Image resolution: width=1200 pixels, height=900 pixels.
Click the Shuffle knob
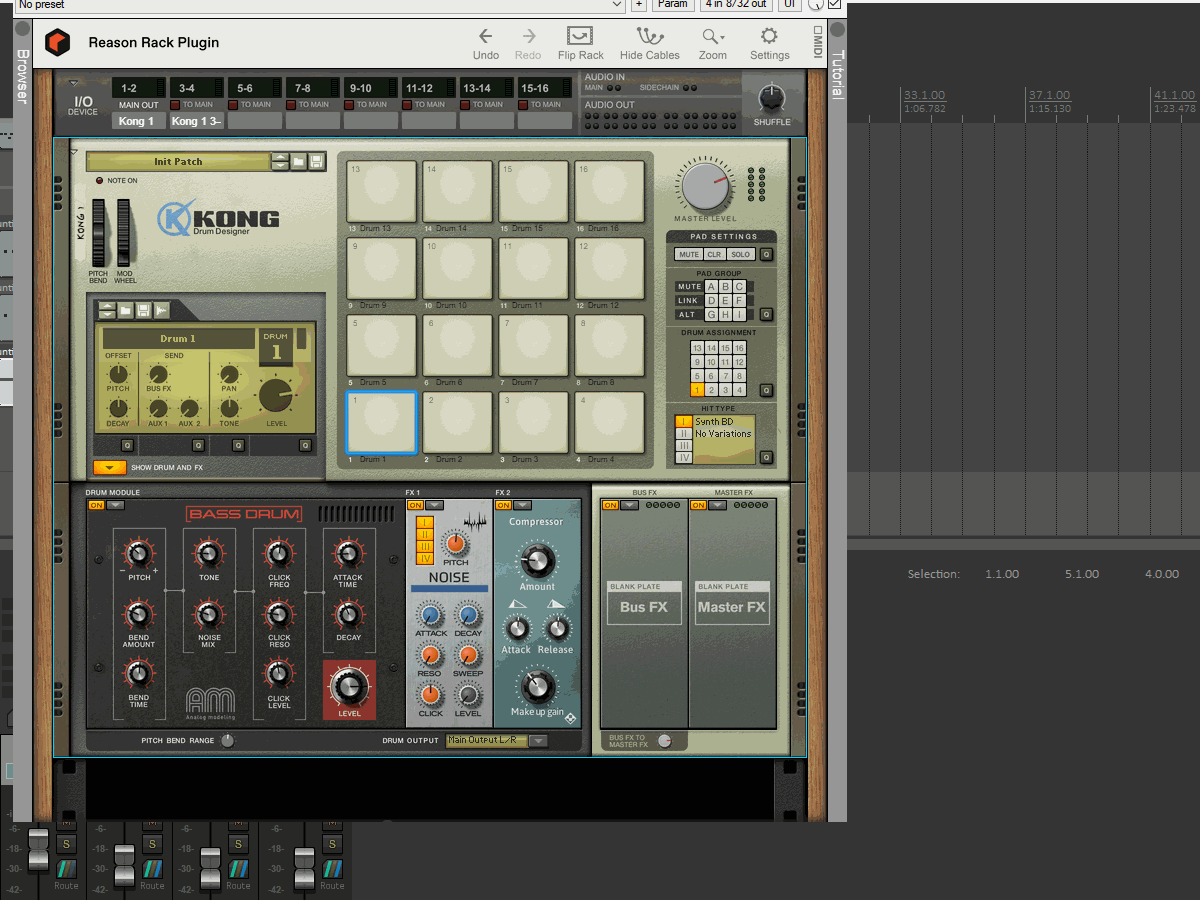(x=770, y=98)
